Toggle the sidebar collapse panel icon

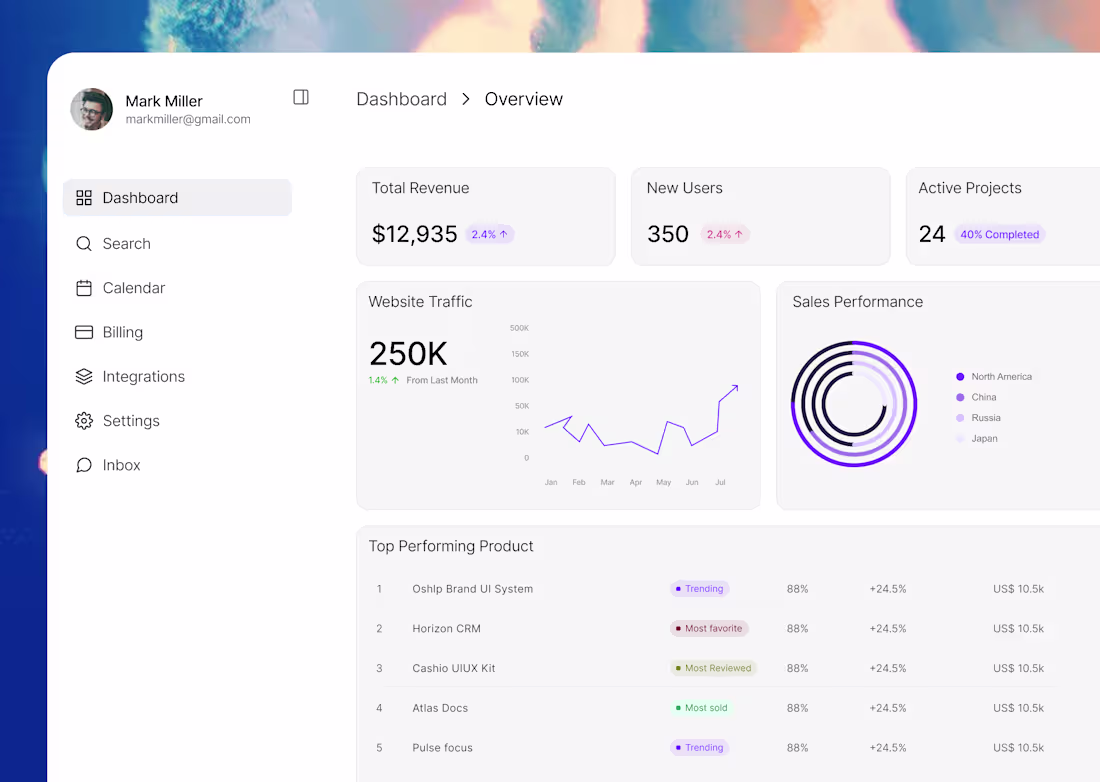click(301, 97)
